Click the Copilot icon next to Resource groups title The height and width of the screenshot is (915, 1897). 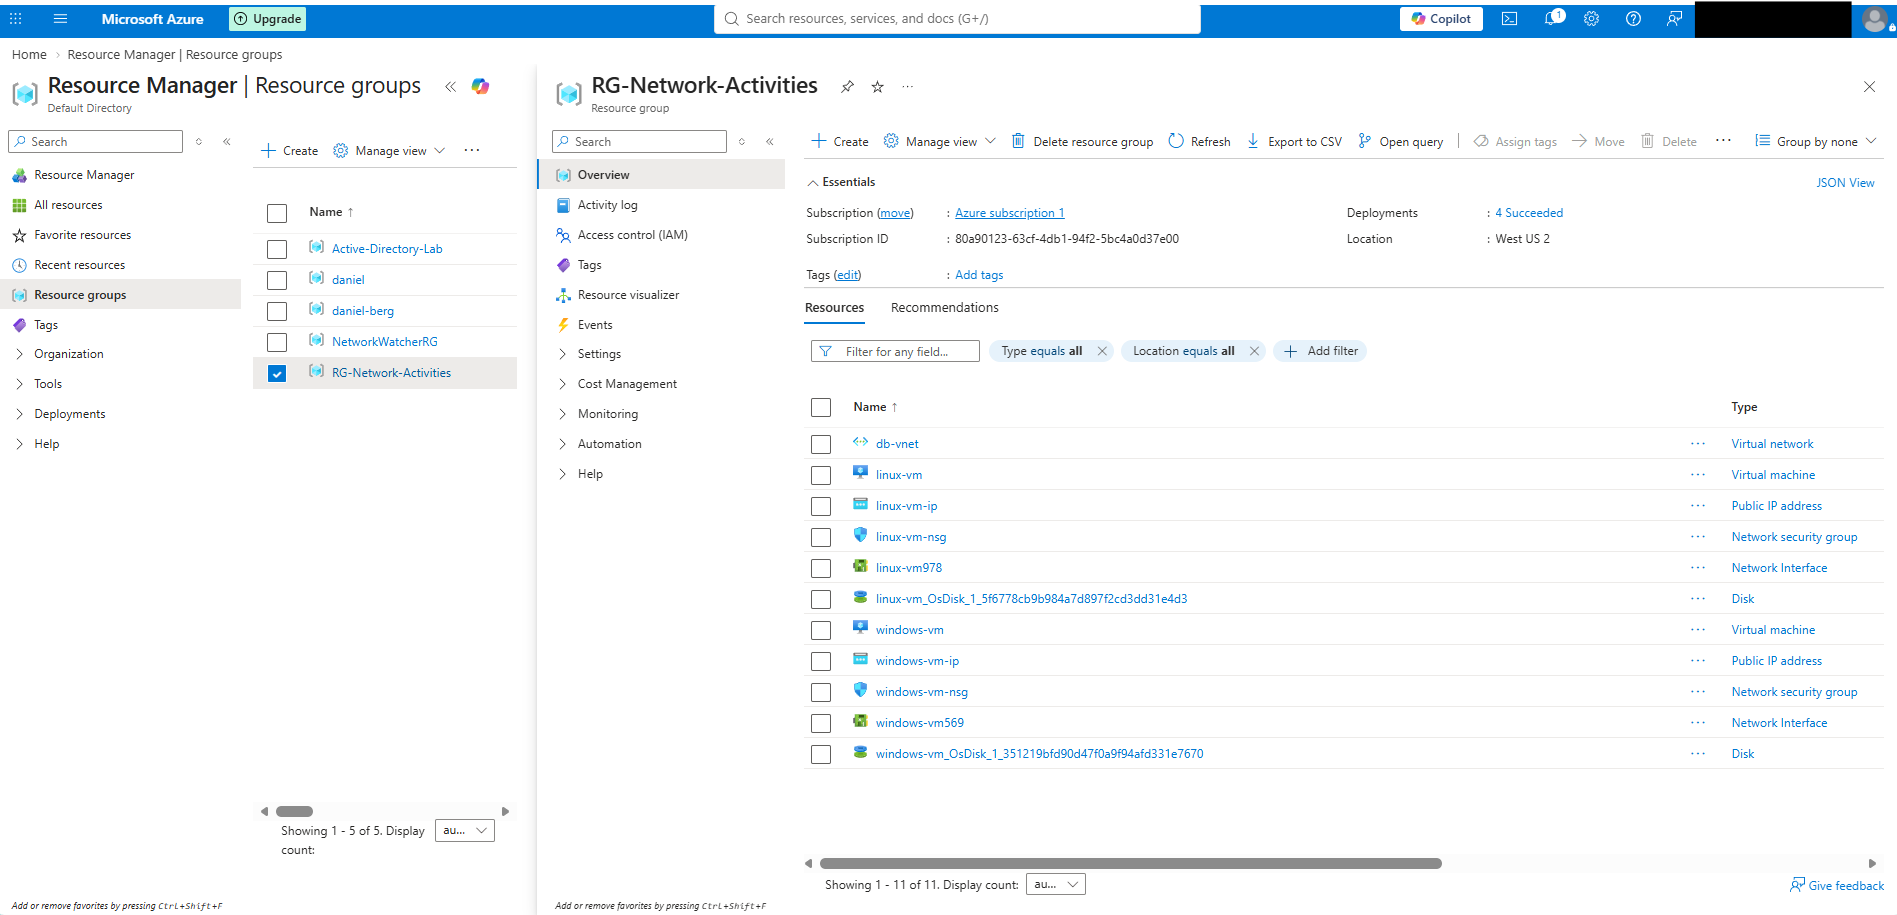point(481,86)
